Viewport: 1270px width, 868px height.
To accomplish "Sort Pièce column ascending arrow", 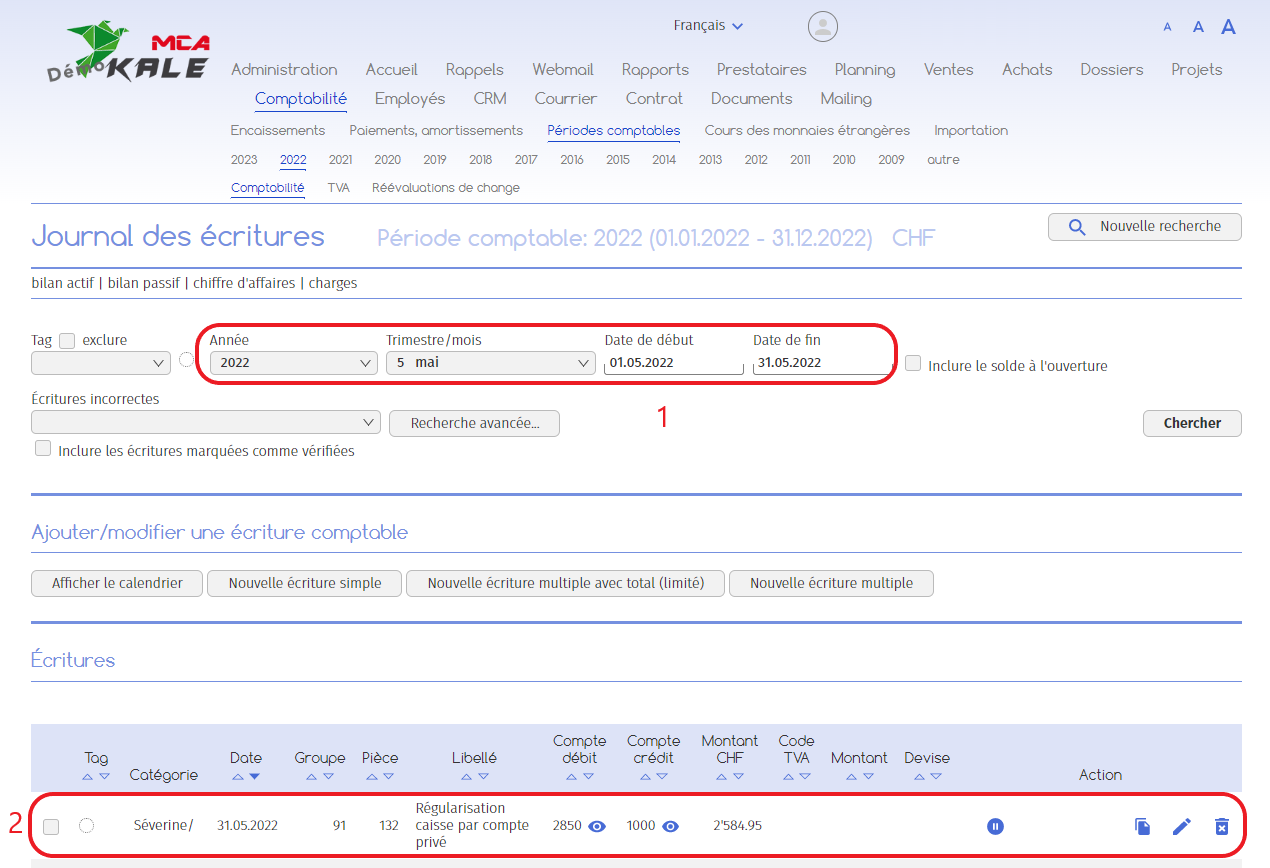I will pyautogui.click(x=371, y=776).
